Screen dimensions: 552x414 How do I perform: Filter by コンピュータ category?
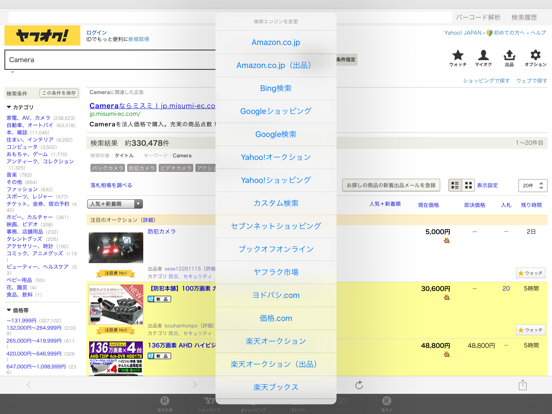click(x=22, y=147)
